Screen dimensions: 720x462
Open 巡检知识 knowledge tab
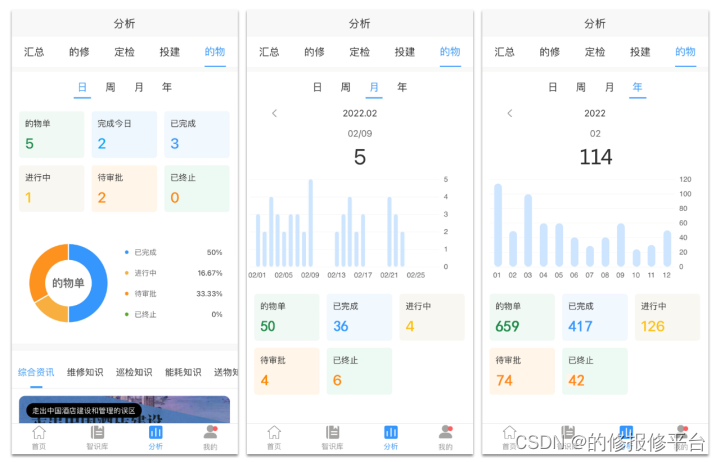pyautogui.click(x=134, y=372)
